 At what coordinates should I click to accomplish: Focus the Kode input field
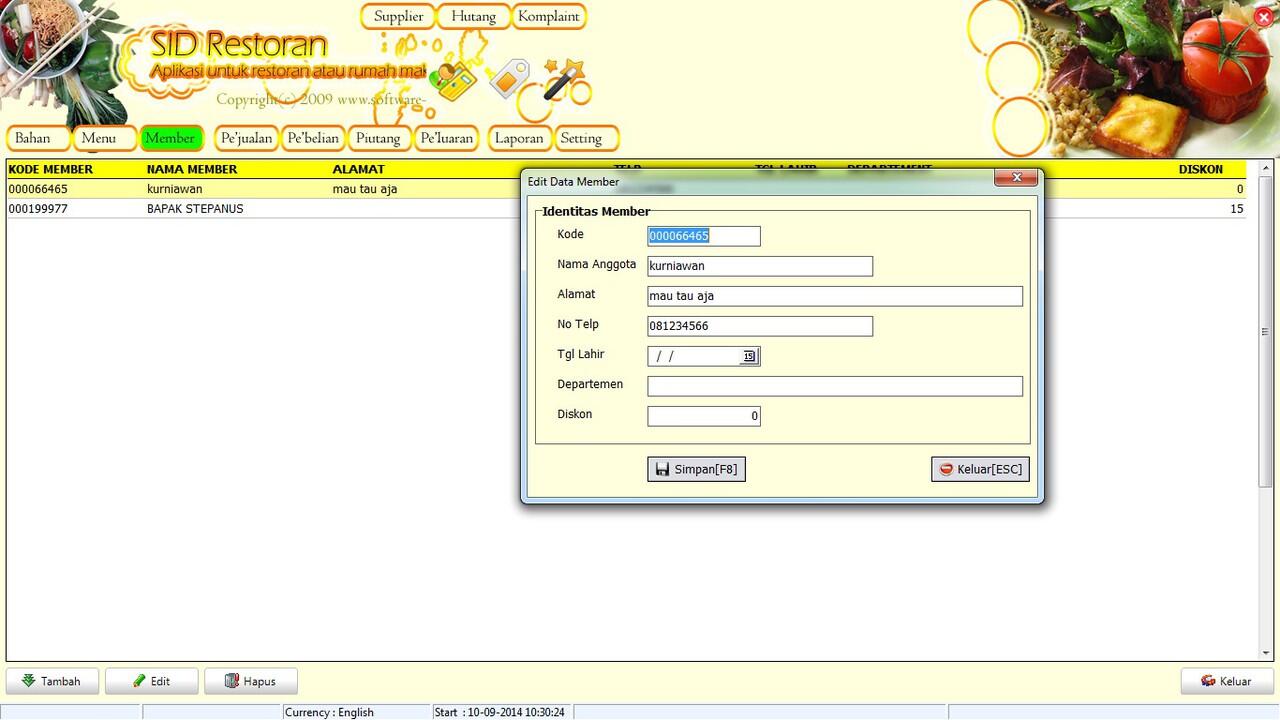click(x=704, y=236)
